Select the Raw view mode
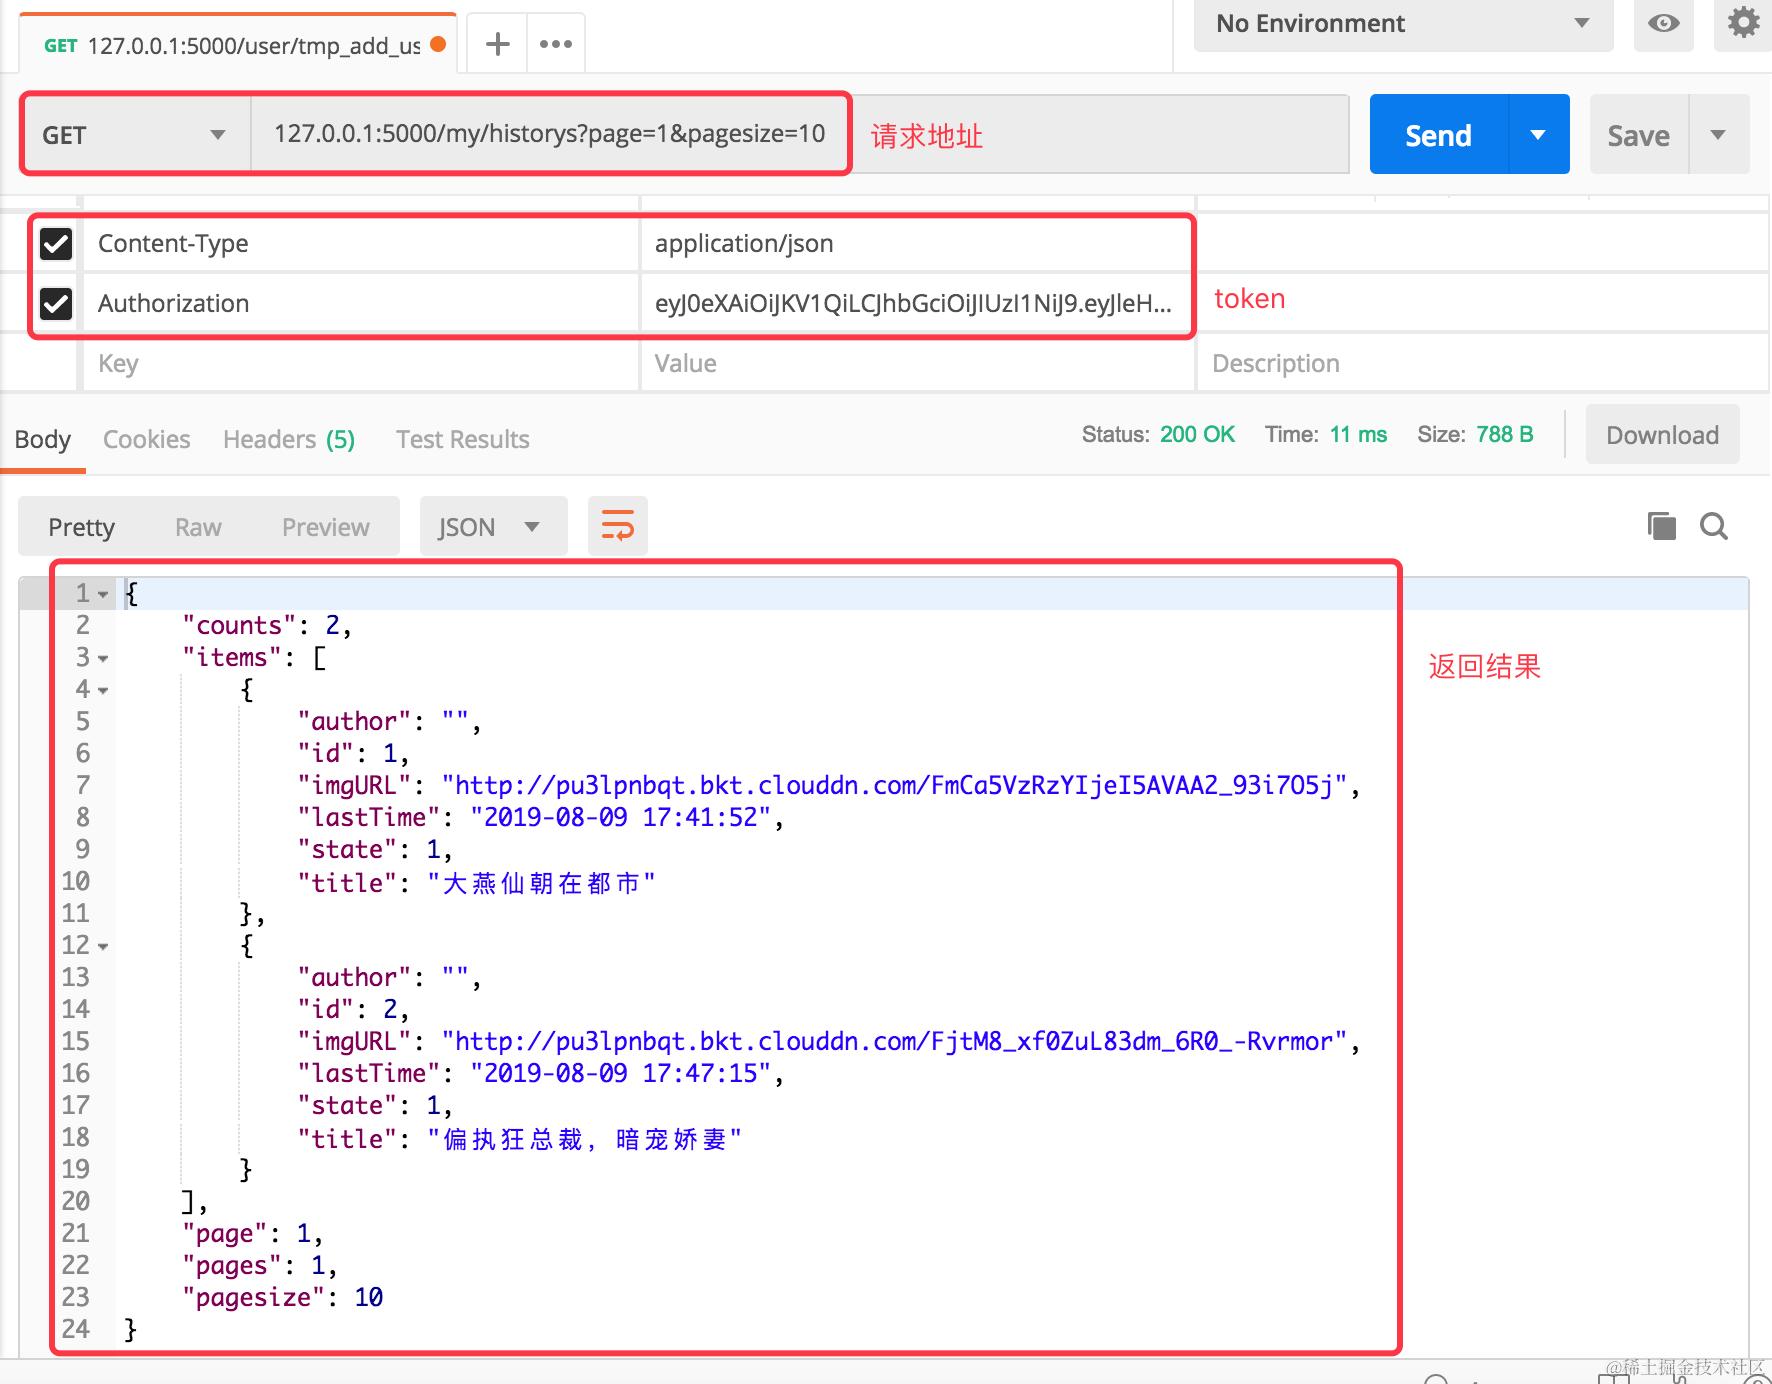Screen dimensions: 1772x1384 pyautogui.click(x=198, y=527)
